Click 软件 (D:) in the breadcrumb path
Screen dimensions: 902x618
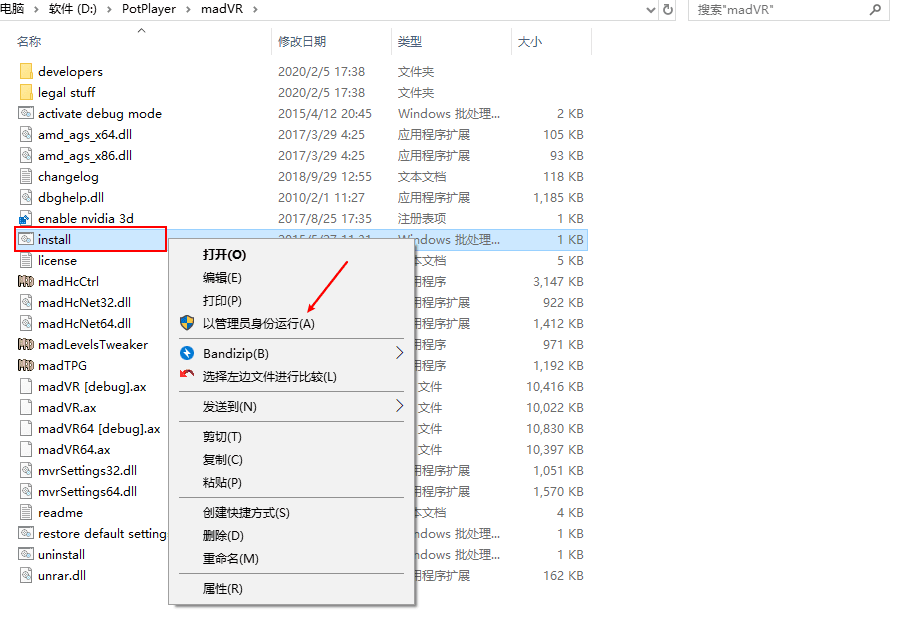tap(73, 9)
